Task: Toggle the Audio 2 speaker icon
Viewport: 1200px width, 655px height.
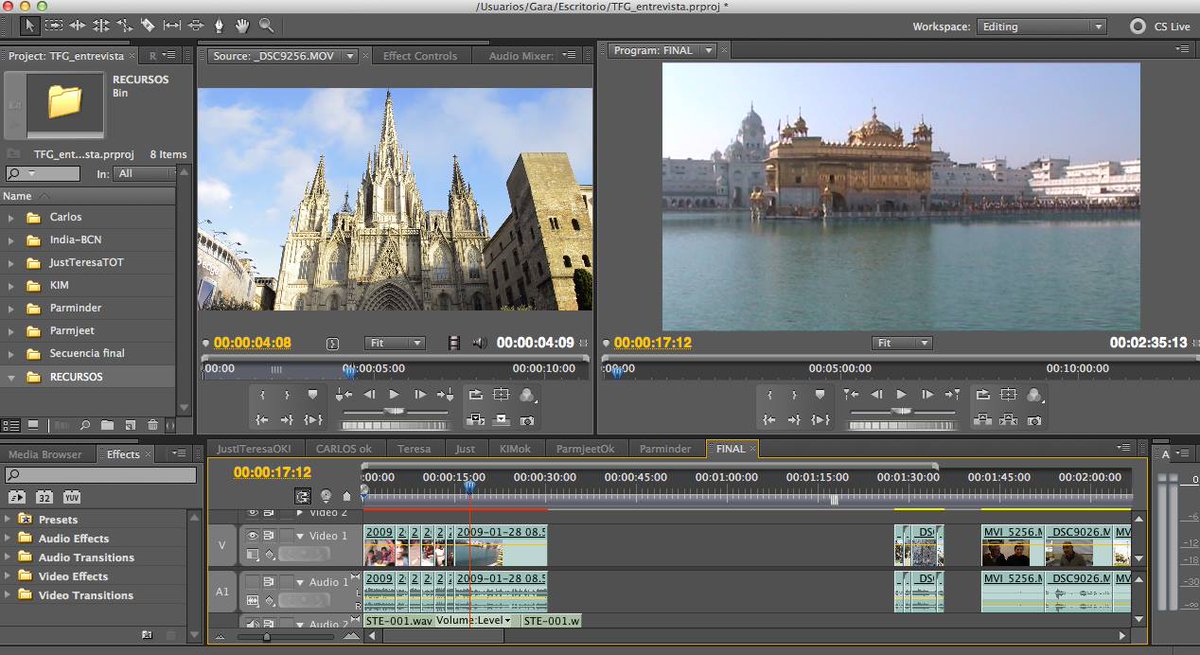Action: pos(251,622)
